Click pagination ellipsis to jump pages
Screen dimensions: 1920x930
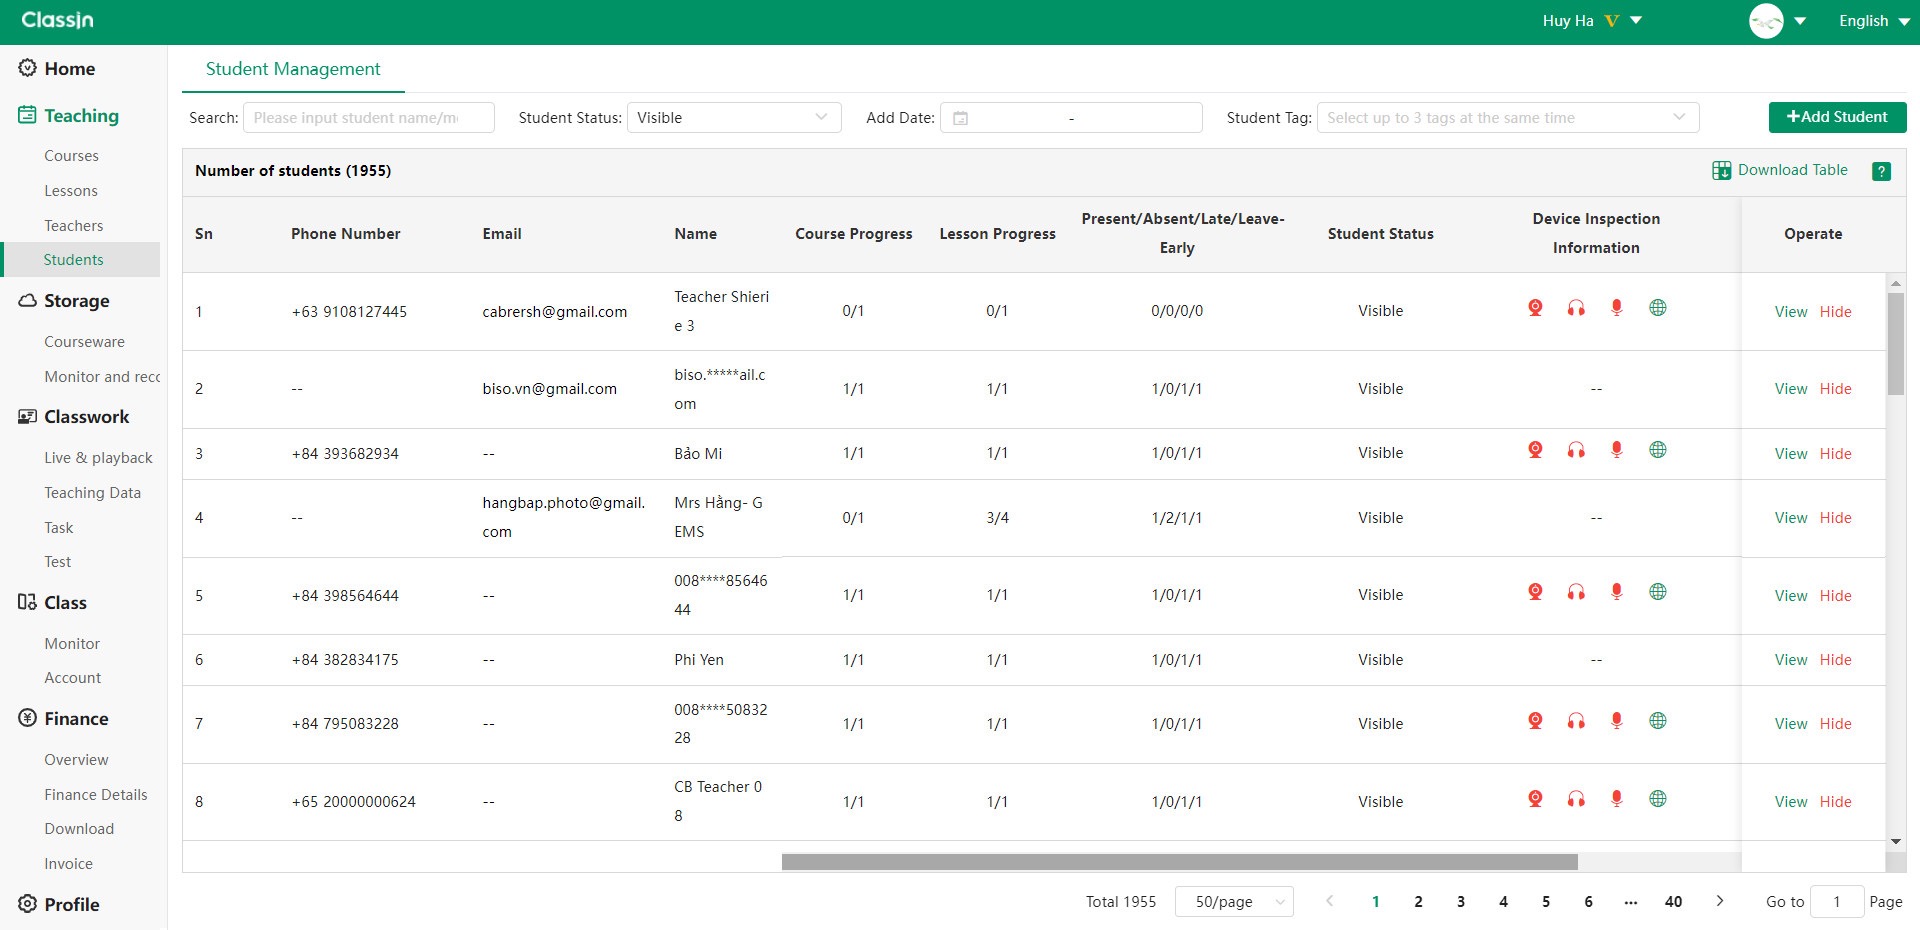1630,902
